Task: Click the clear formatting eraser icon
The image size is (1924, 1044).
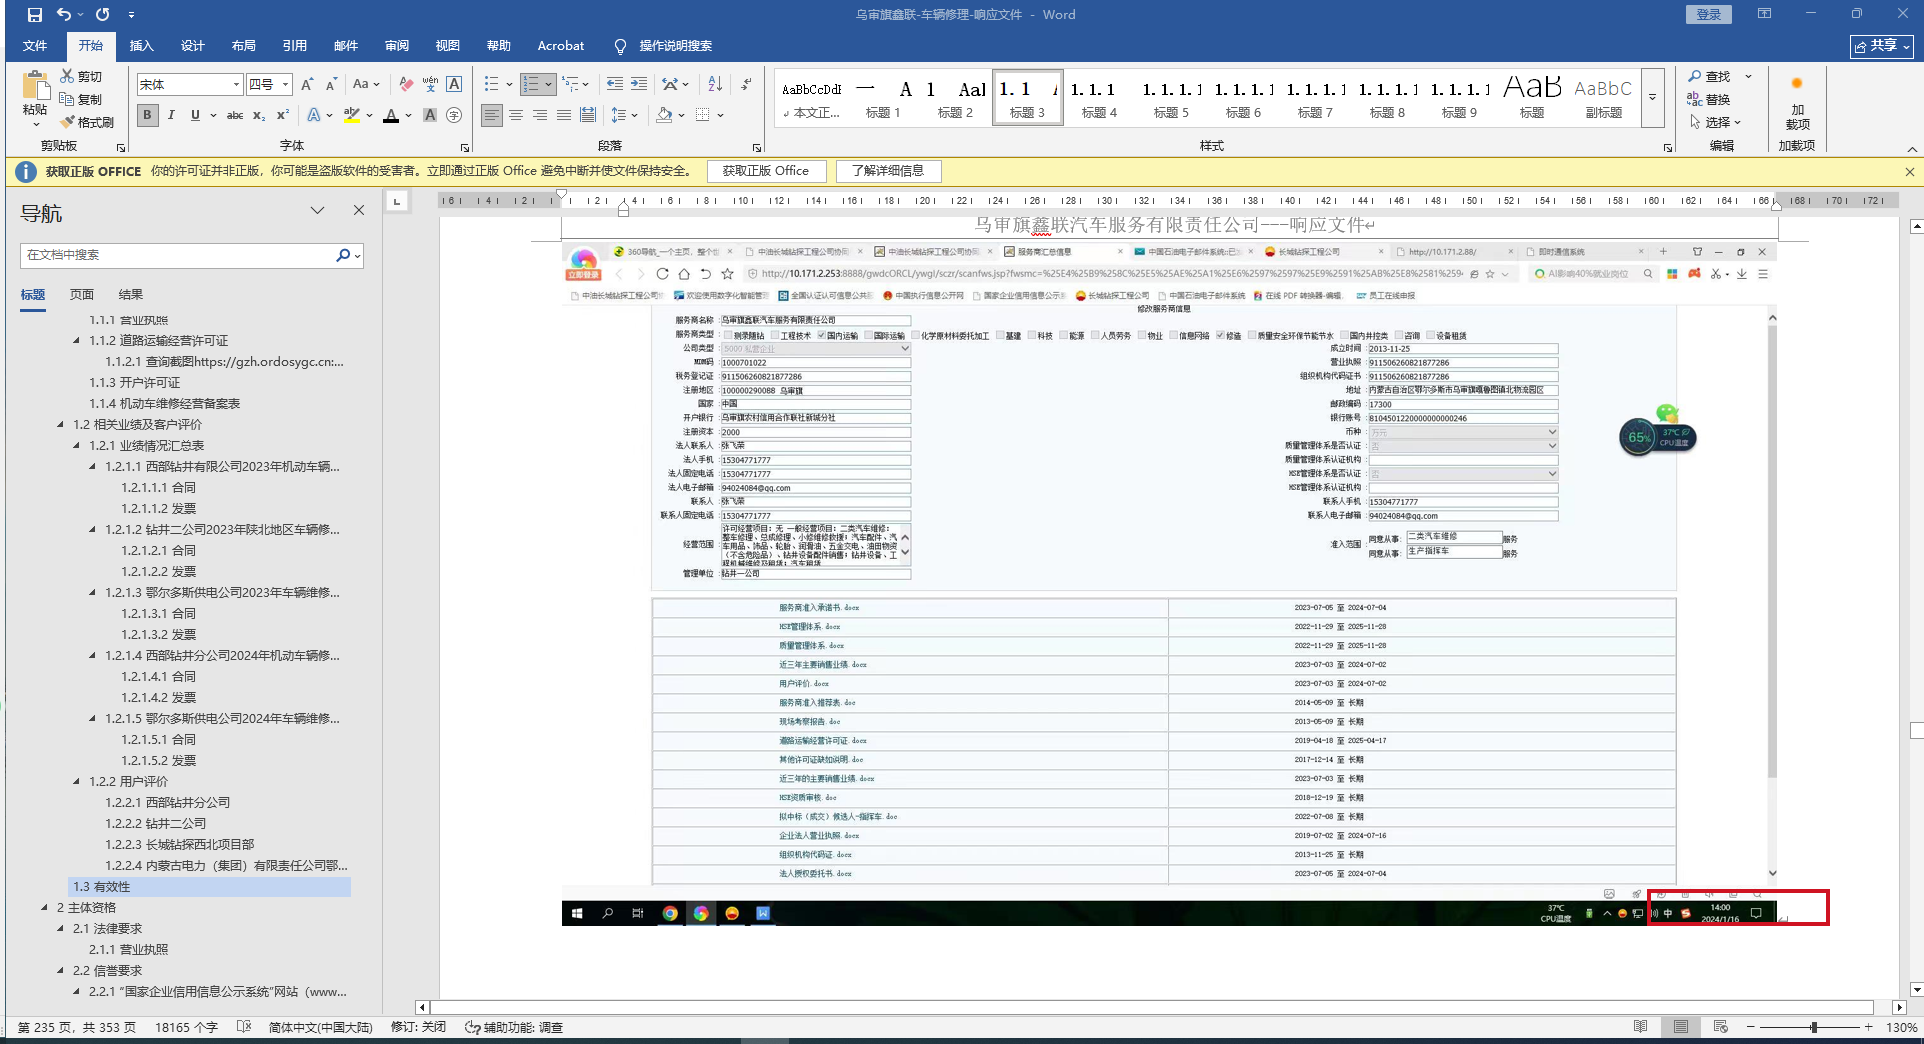Action: (x=405, y=85)
